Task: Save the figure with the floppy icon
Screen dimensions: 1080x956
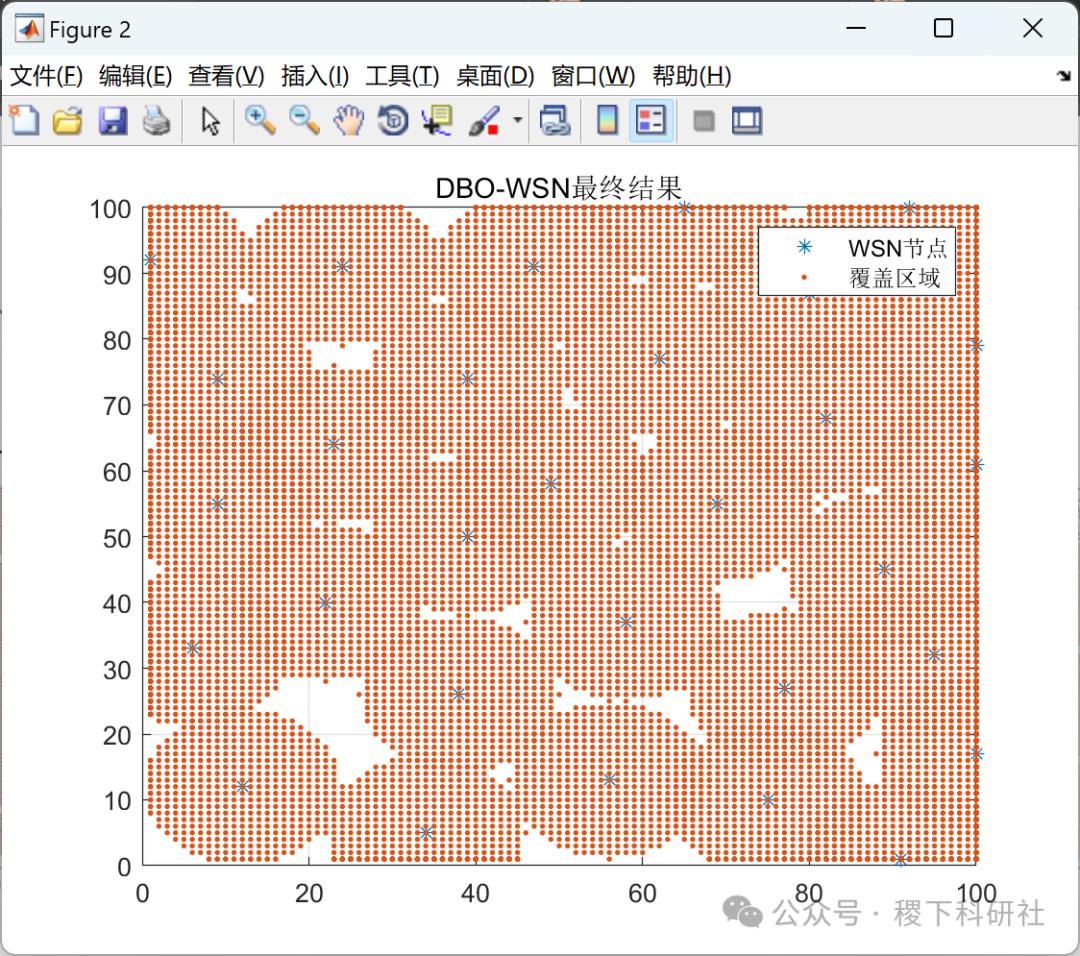Action: click(x=112, y=121)
